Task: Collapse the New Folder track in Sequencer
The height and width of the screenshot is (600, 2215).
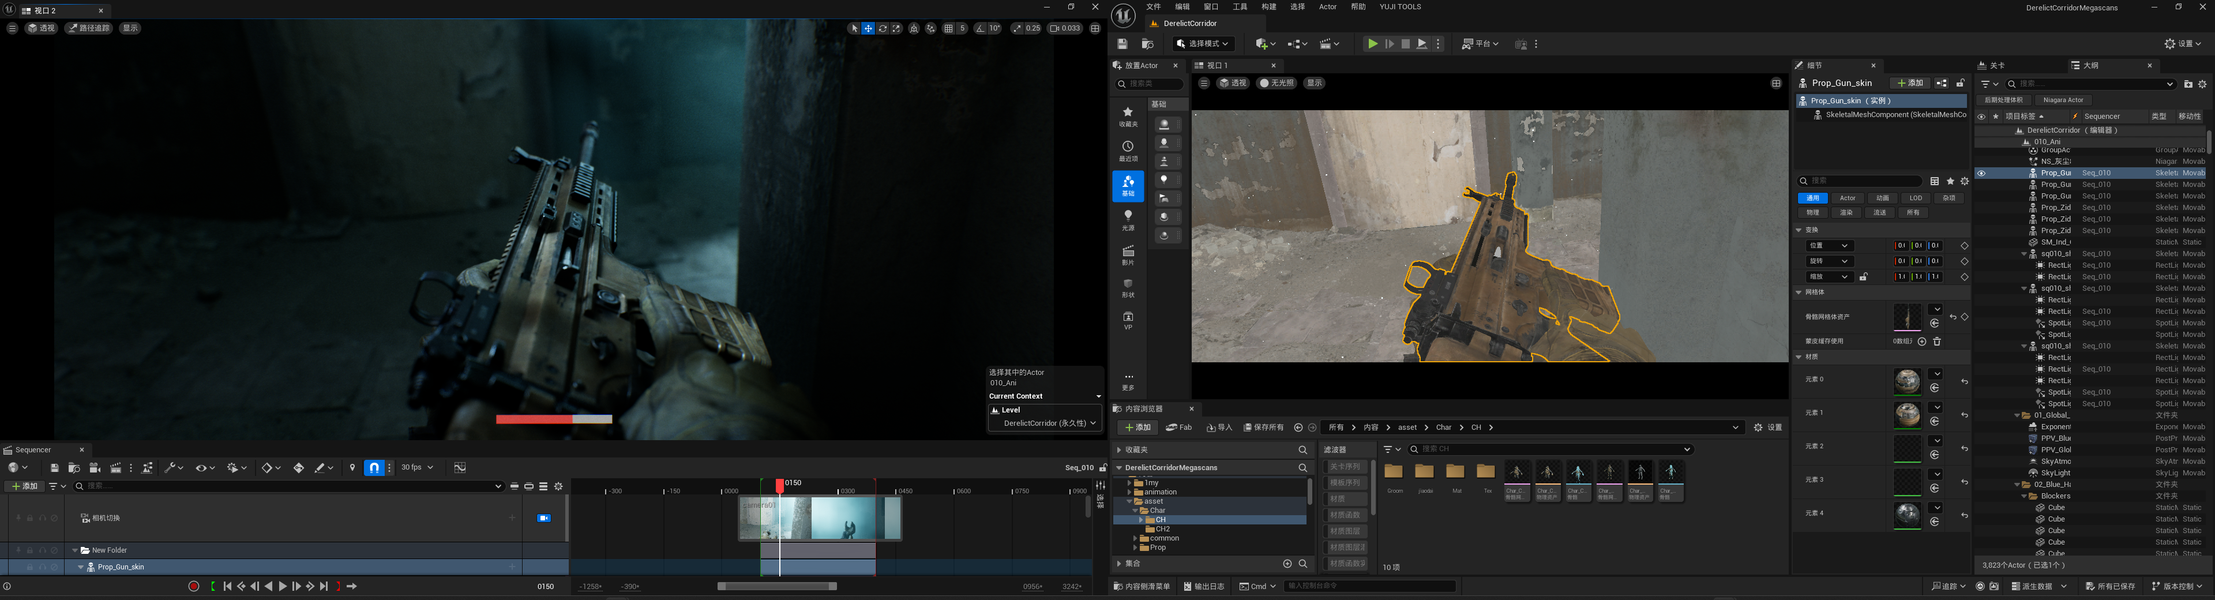Action: [75, 550]
